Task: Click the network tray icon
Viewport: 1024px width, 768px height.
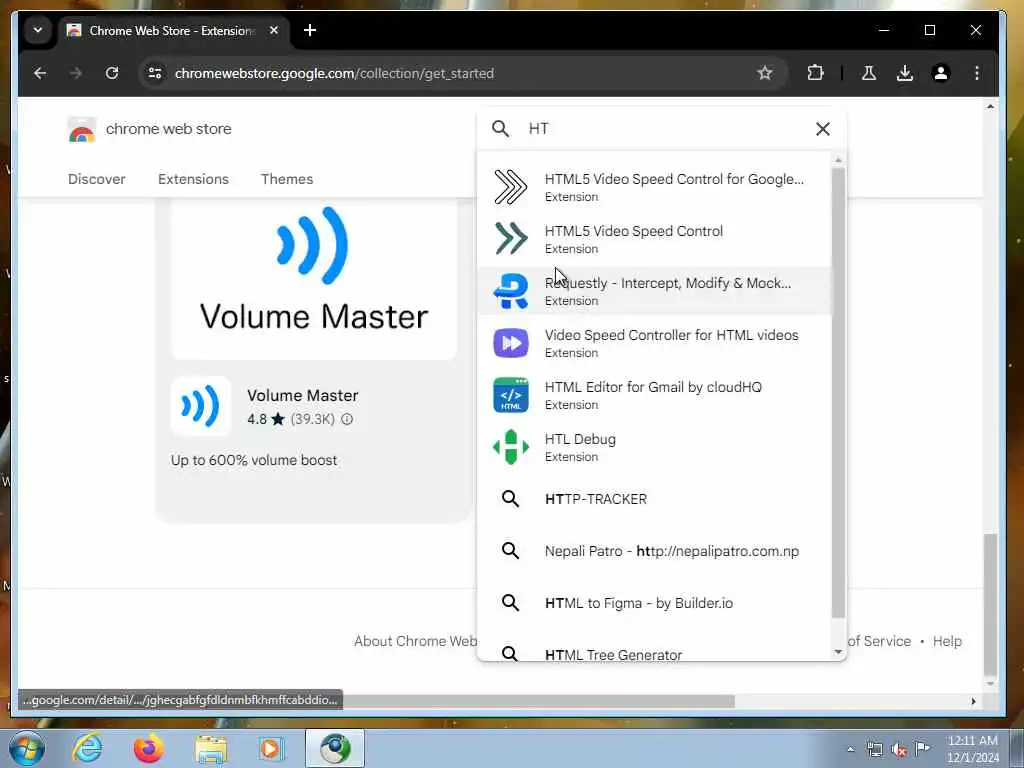Action: (874, 749)
